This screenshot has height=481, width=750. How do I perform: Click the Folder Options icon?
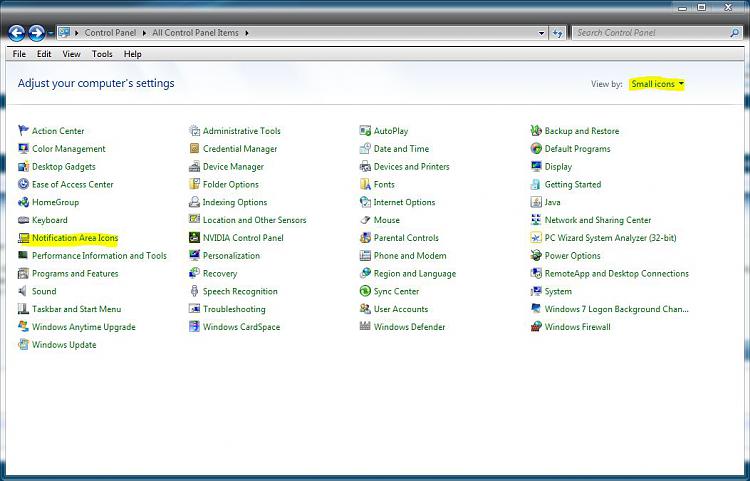[x=194, y=184]
